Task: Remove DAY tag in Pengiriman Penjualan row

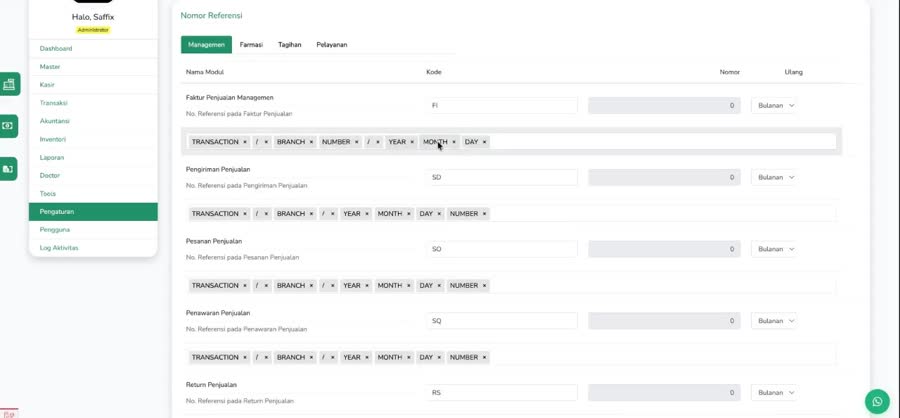Action: click(x=439, y=214)
